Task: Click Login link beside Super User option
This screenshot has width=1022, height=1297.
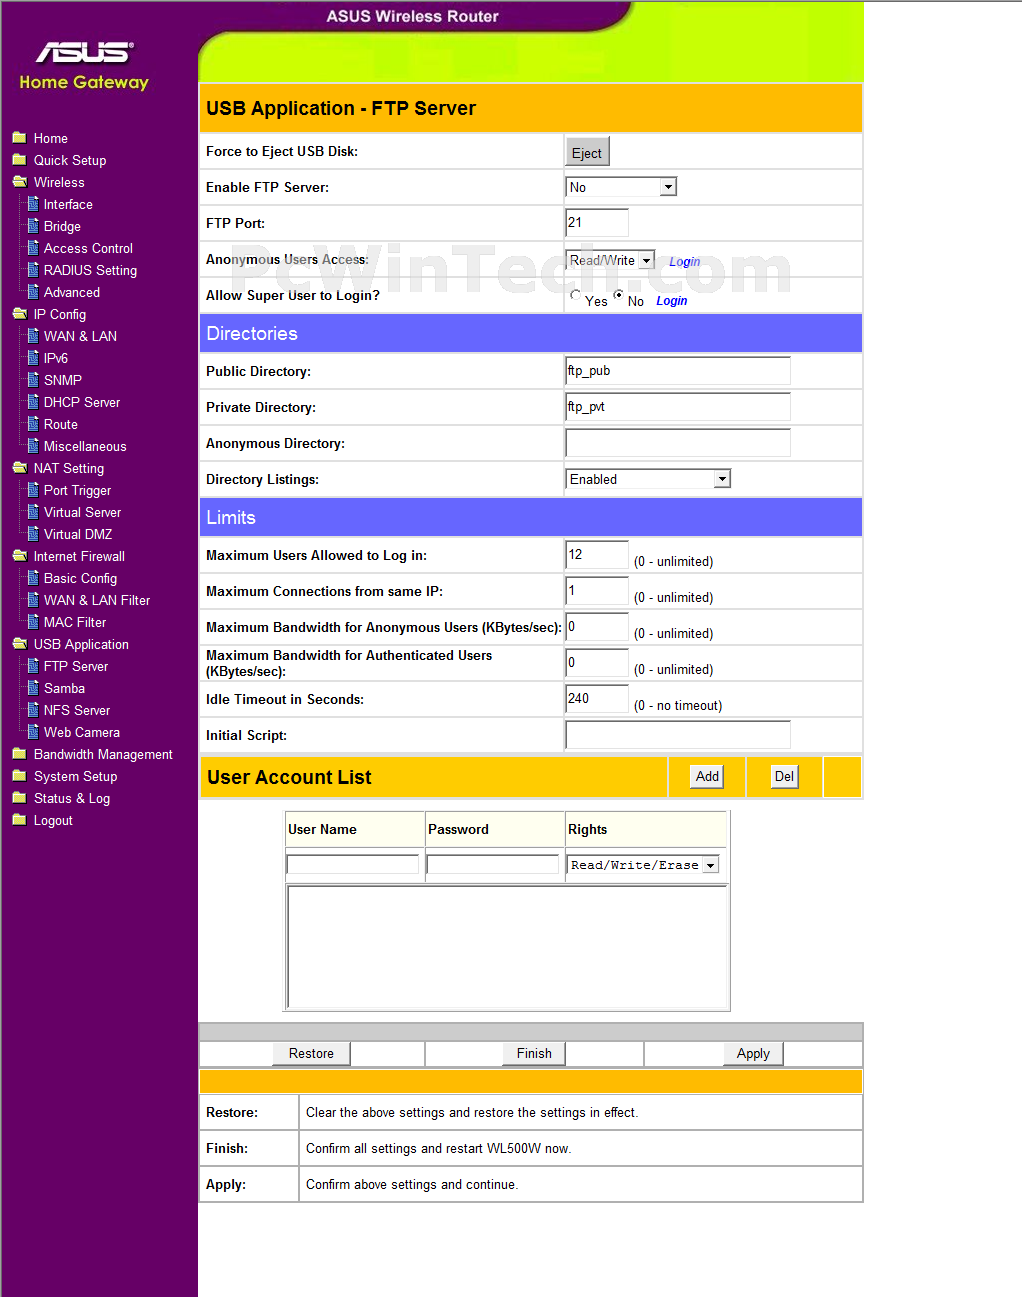Action: click(672, 301)
